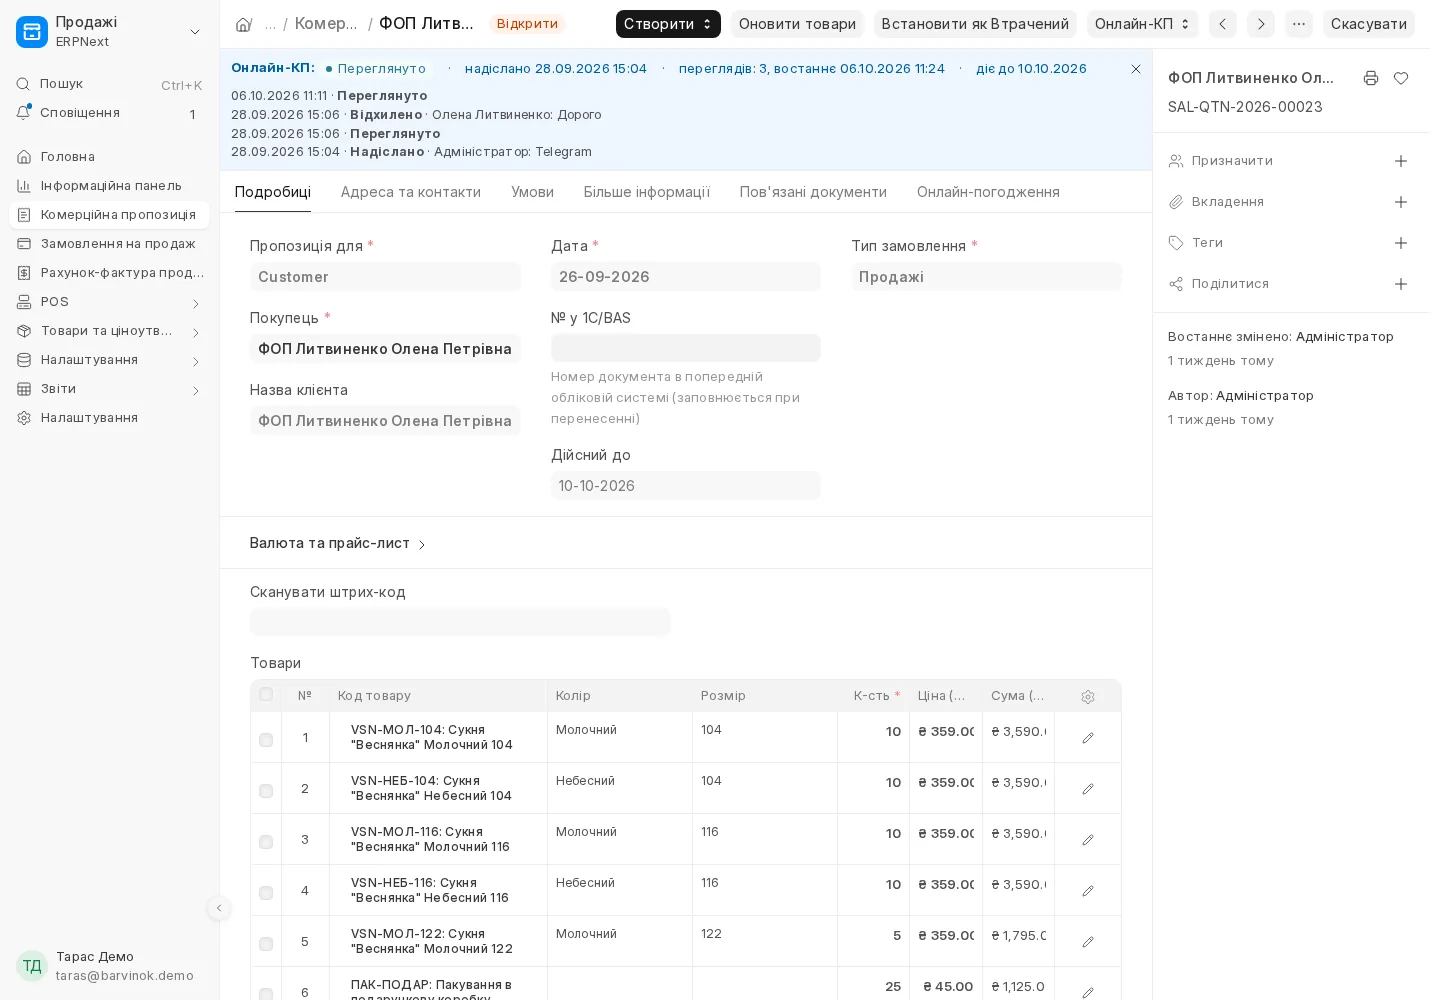Click the home breadcrumb icon

pos(243,24)
